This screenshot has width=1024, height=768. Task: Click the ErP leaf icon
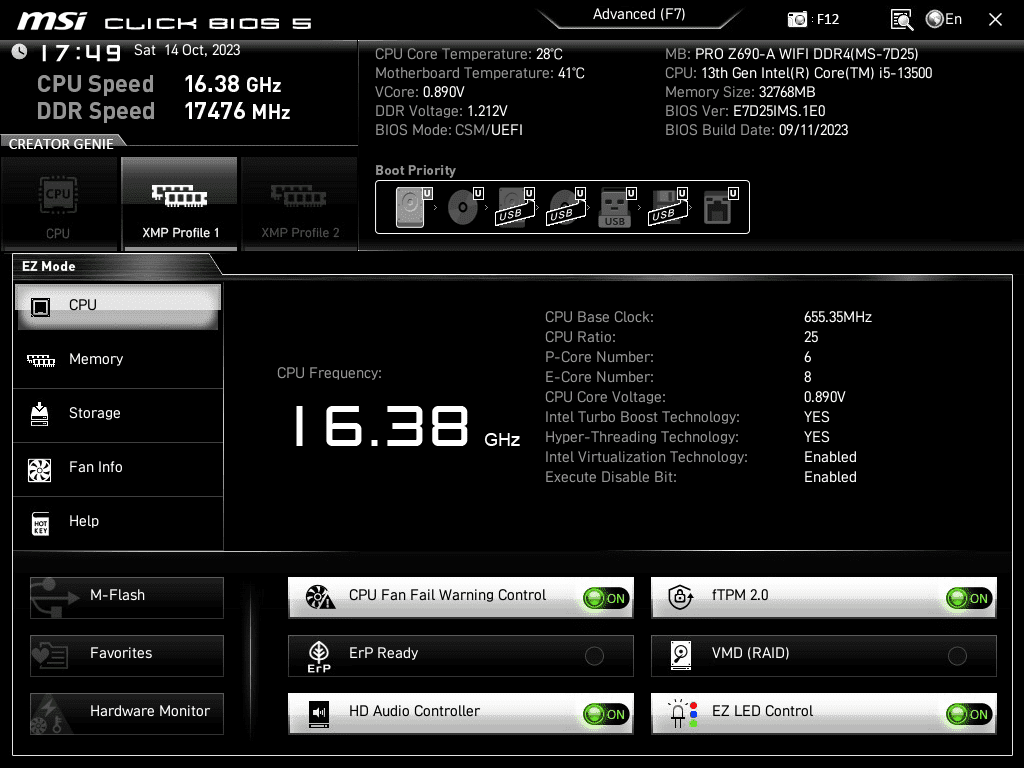coord(319,656)
